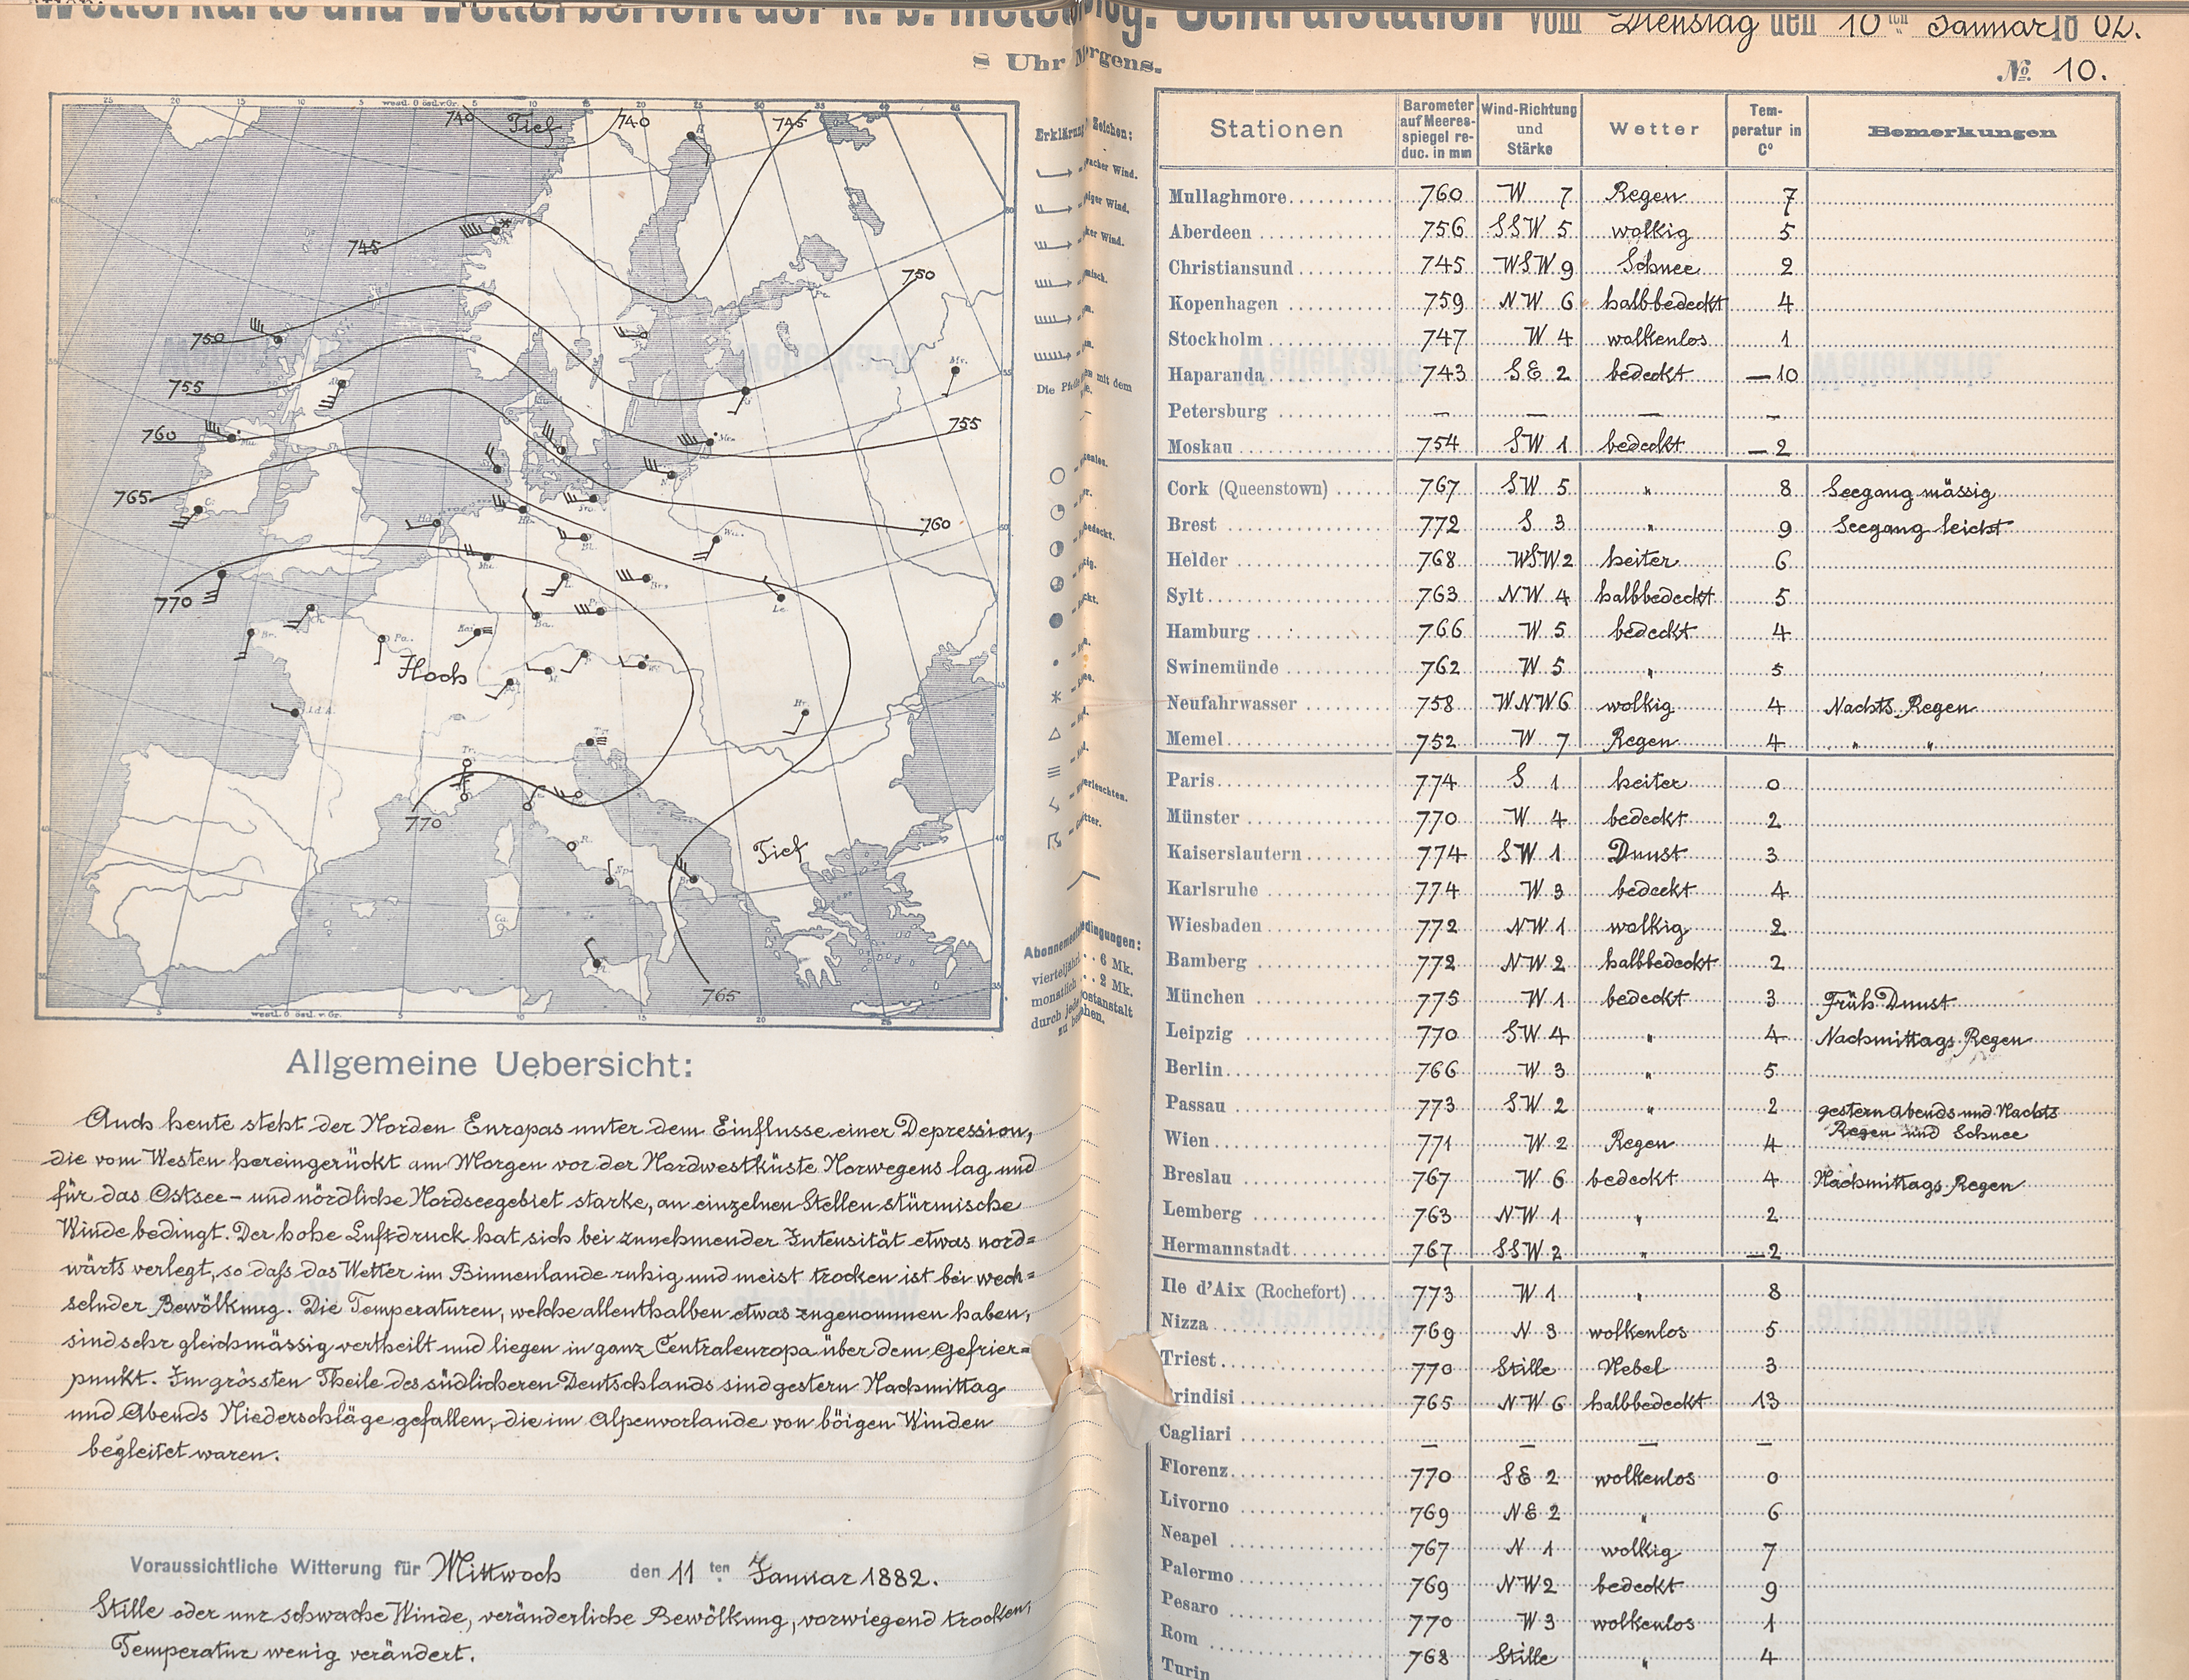Image resolution: width=2189 pixels, height=1680 pixels.
Task: Select the 'Stockholm' station name
Action: [1215, 339]
